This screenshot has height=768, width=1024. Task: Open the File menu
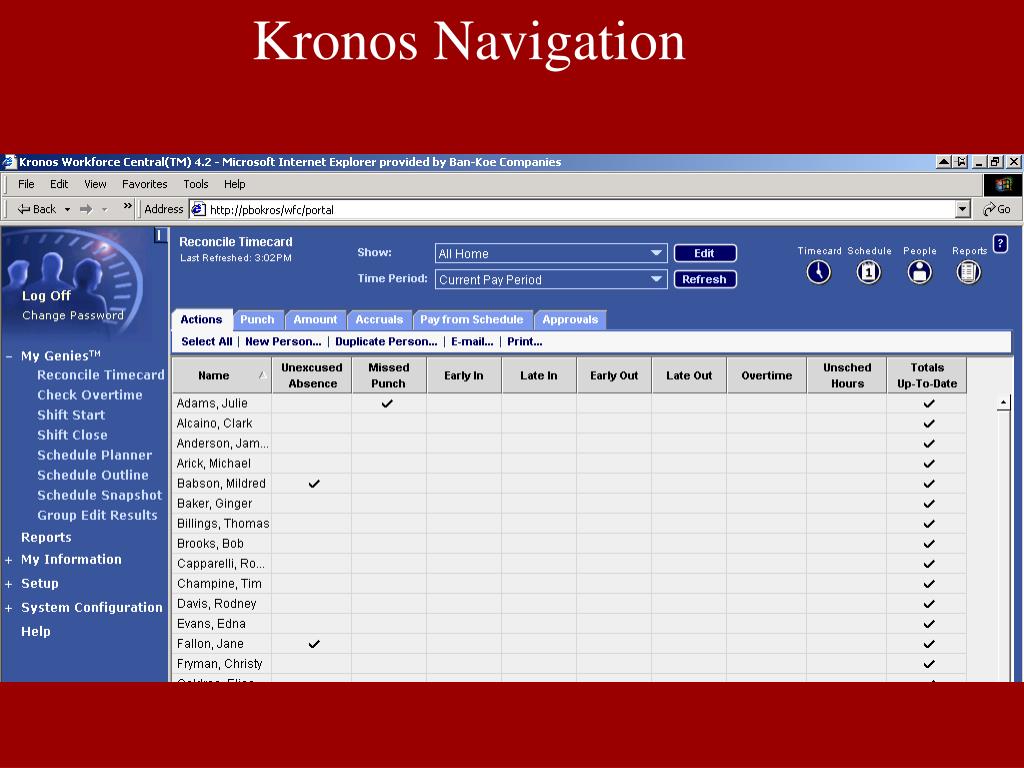[26, 184]
